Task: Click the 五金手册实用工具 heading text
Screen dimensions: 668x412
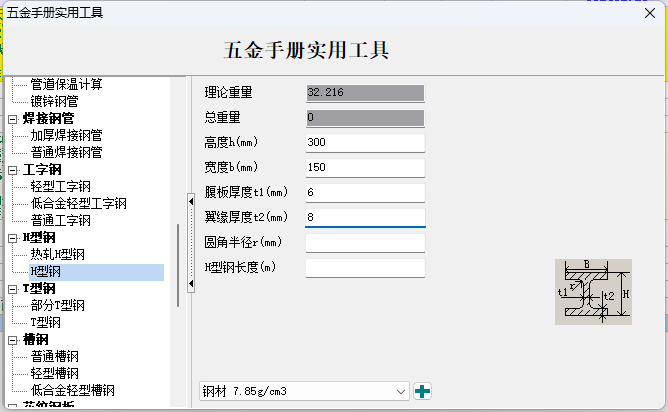Action: coord(306,50)
